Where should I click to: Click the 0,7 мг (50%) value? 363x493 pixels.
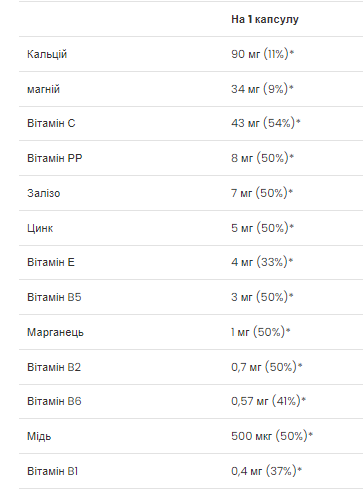(267, 367)
